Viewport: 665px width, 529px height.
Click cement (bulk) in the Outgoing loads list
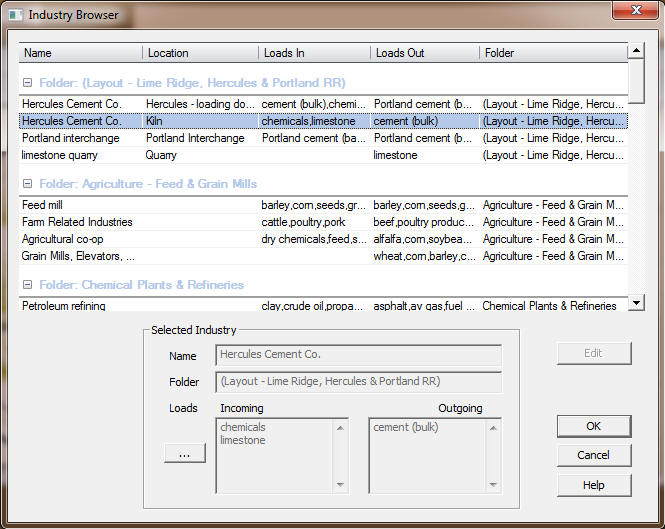click(x=405, y=427)
